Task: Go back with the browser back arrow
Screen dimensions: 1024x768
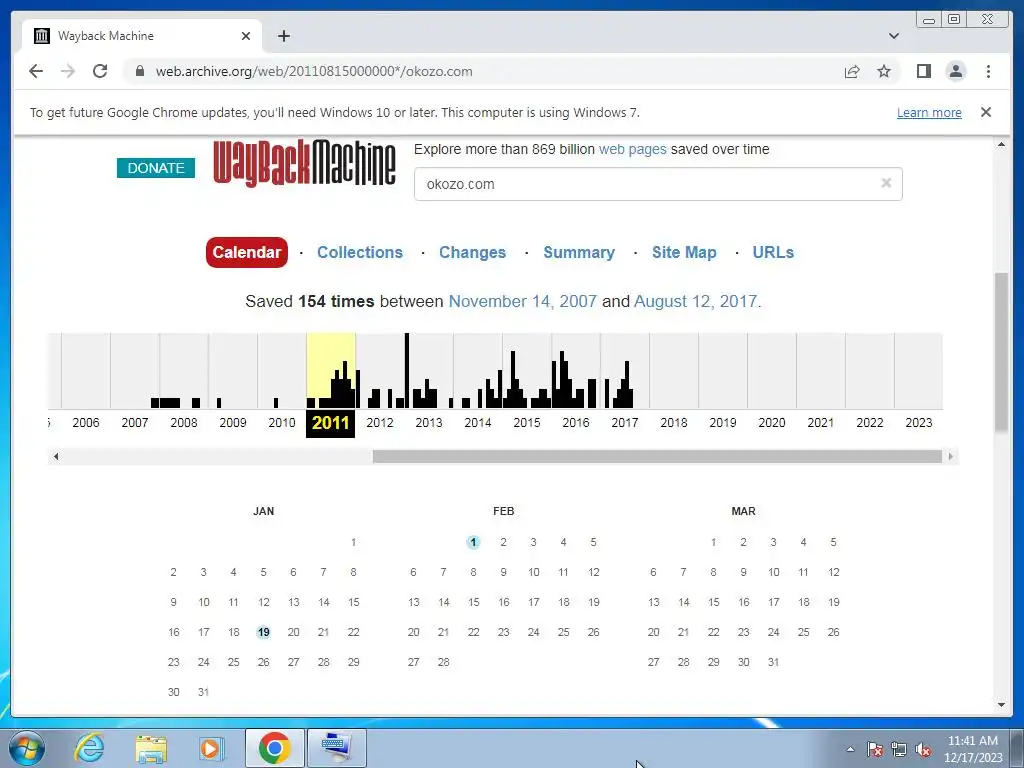Action: [x=36, y=71]
